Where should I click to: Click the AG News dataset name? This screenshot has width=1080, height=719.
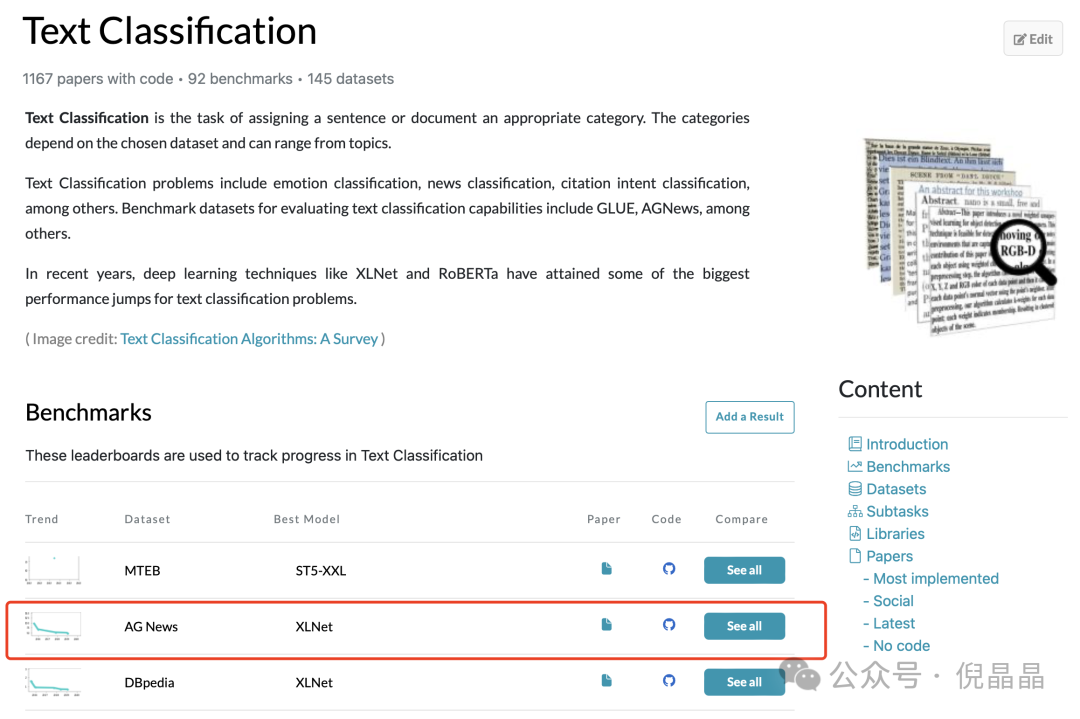pos(151,627)
